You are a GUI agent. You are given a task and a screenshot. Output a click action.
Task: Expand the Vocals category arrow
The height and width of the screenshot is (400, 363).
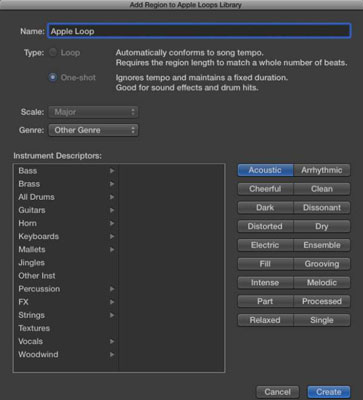112,341
